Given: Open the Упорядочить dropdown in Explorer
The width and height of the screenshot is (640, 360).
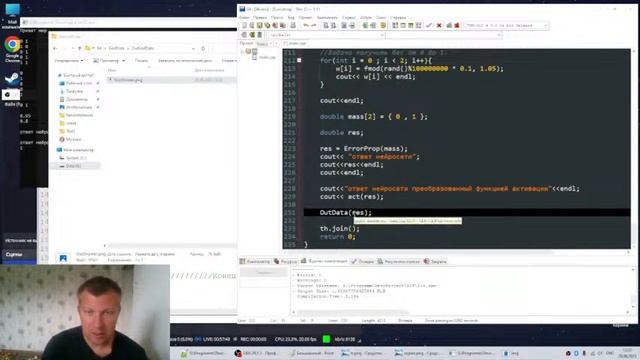Looking at the screenshot, I should pyautogui.click(x=69, y=60).
